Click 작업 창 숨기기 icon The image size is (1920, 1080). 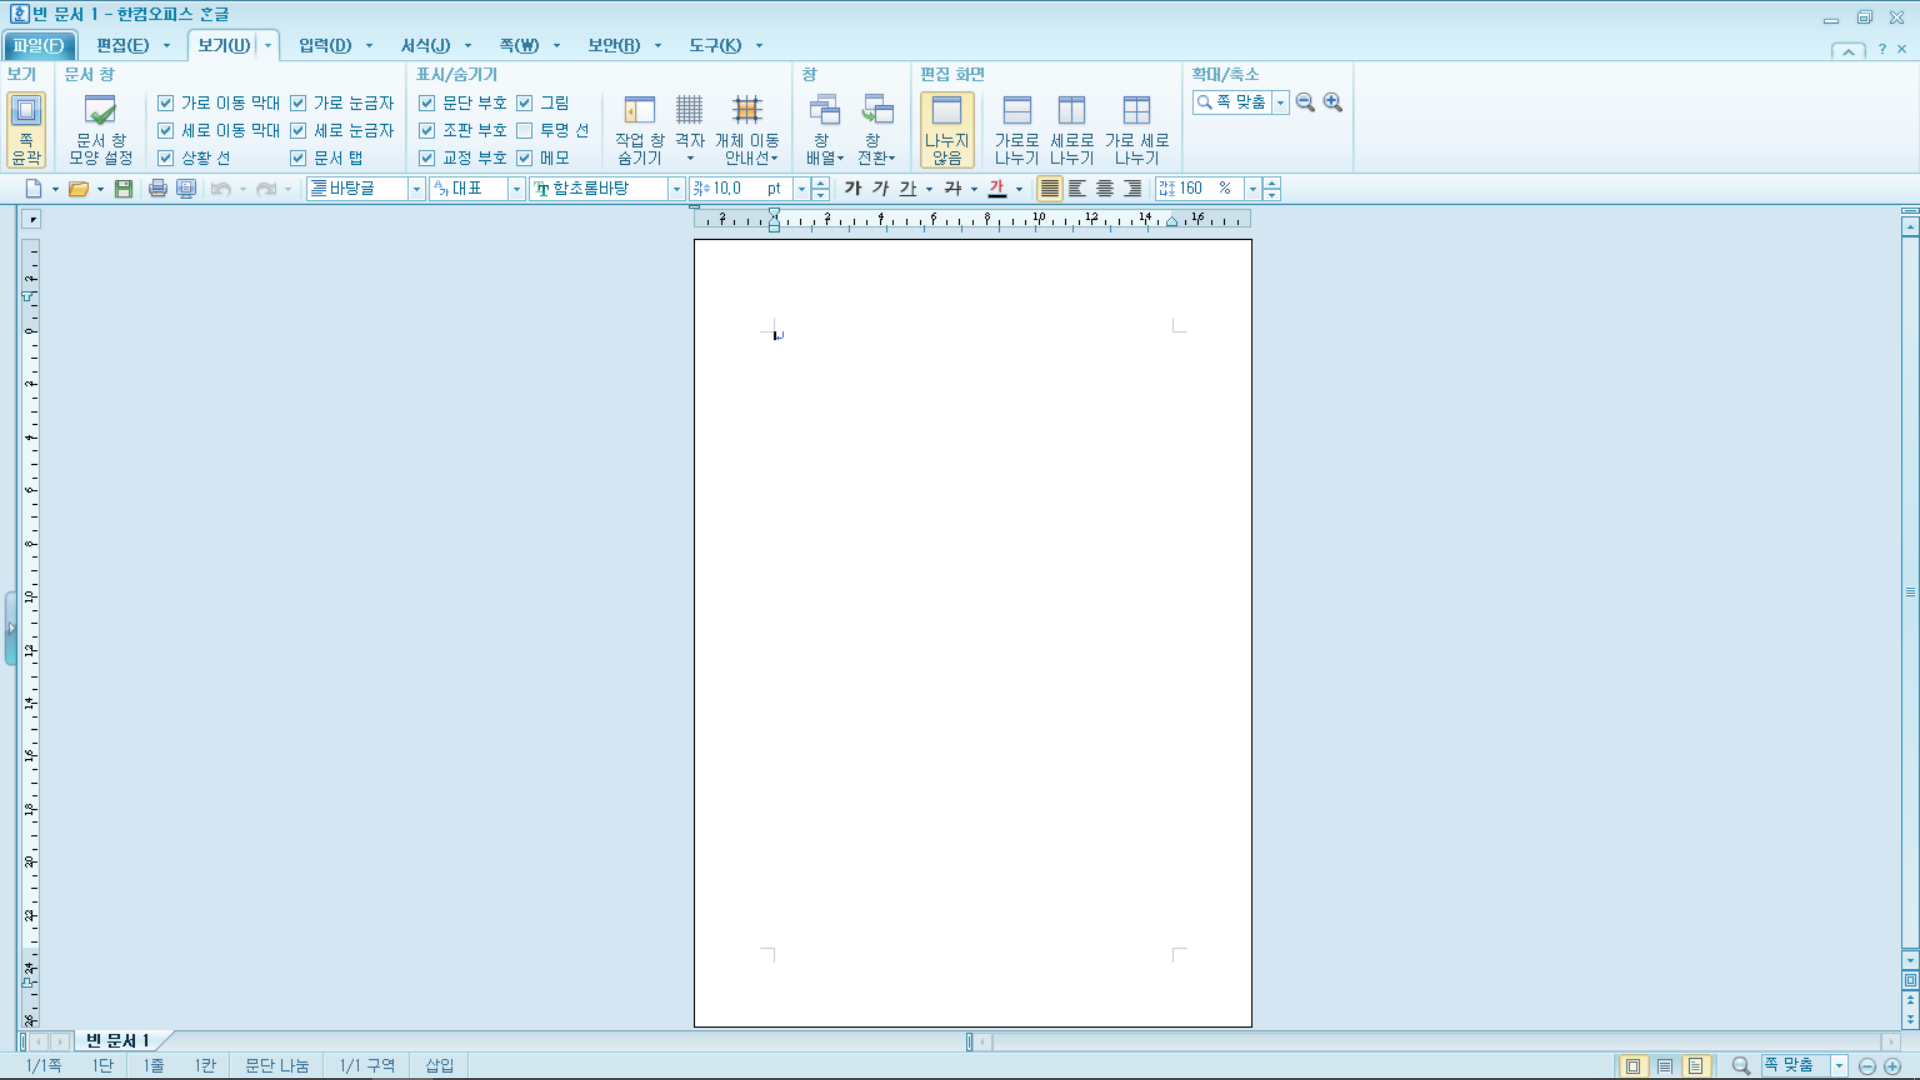tap(639, 129)
